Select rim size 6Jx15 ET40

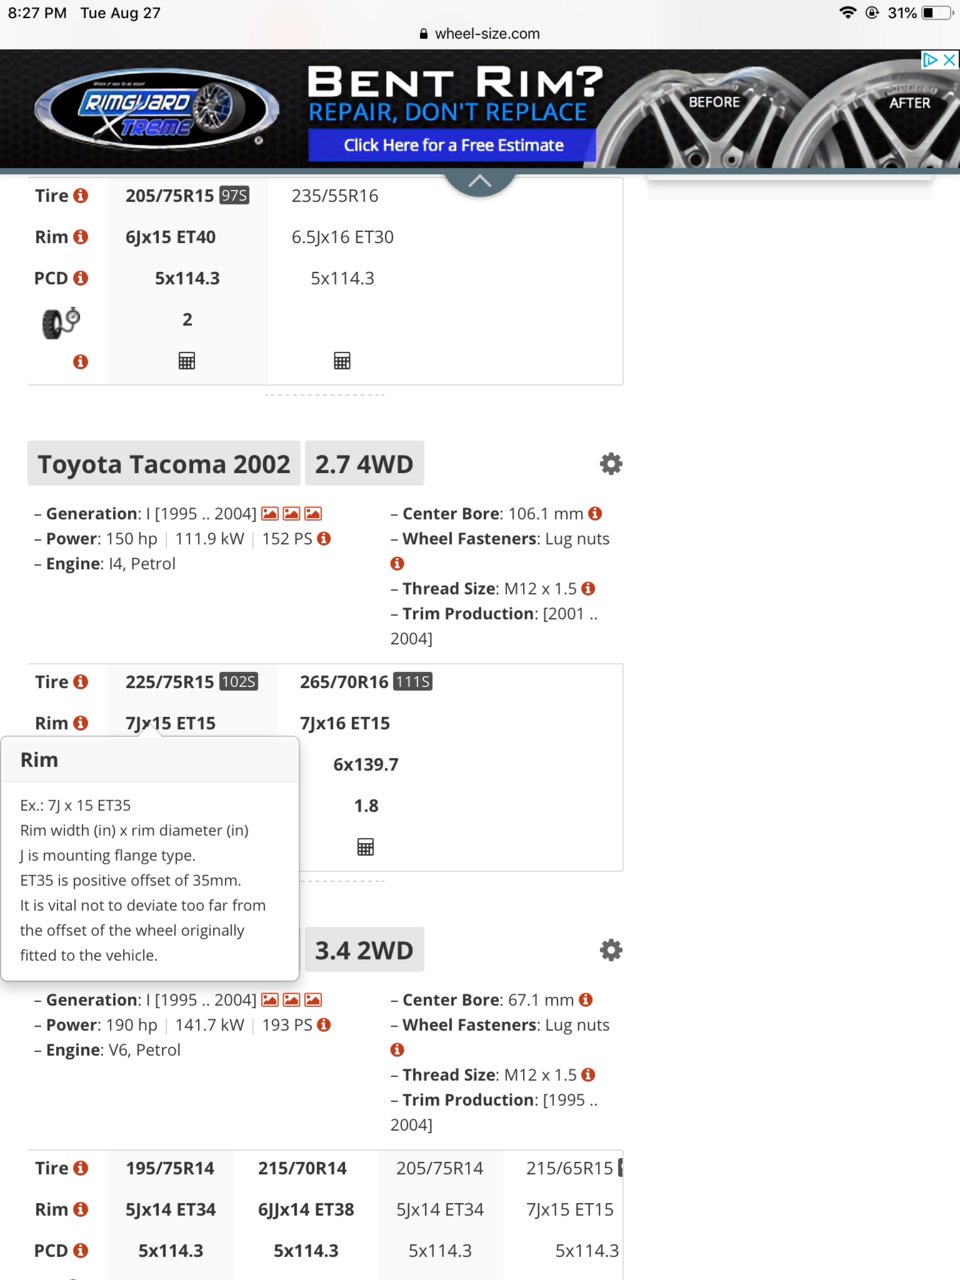(171, 237)
